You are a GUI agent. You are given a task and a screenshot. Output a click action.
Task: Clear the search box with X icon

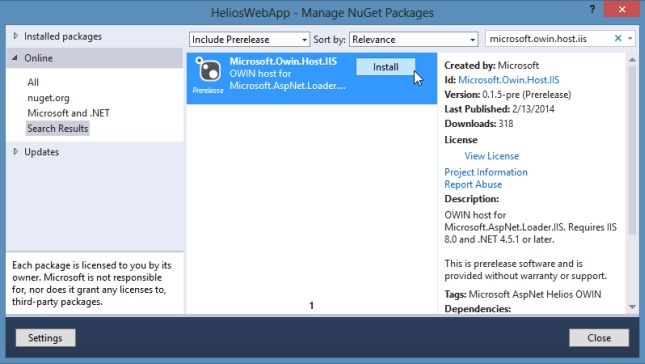tap(617, 38)
